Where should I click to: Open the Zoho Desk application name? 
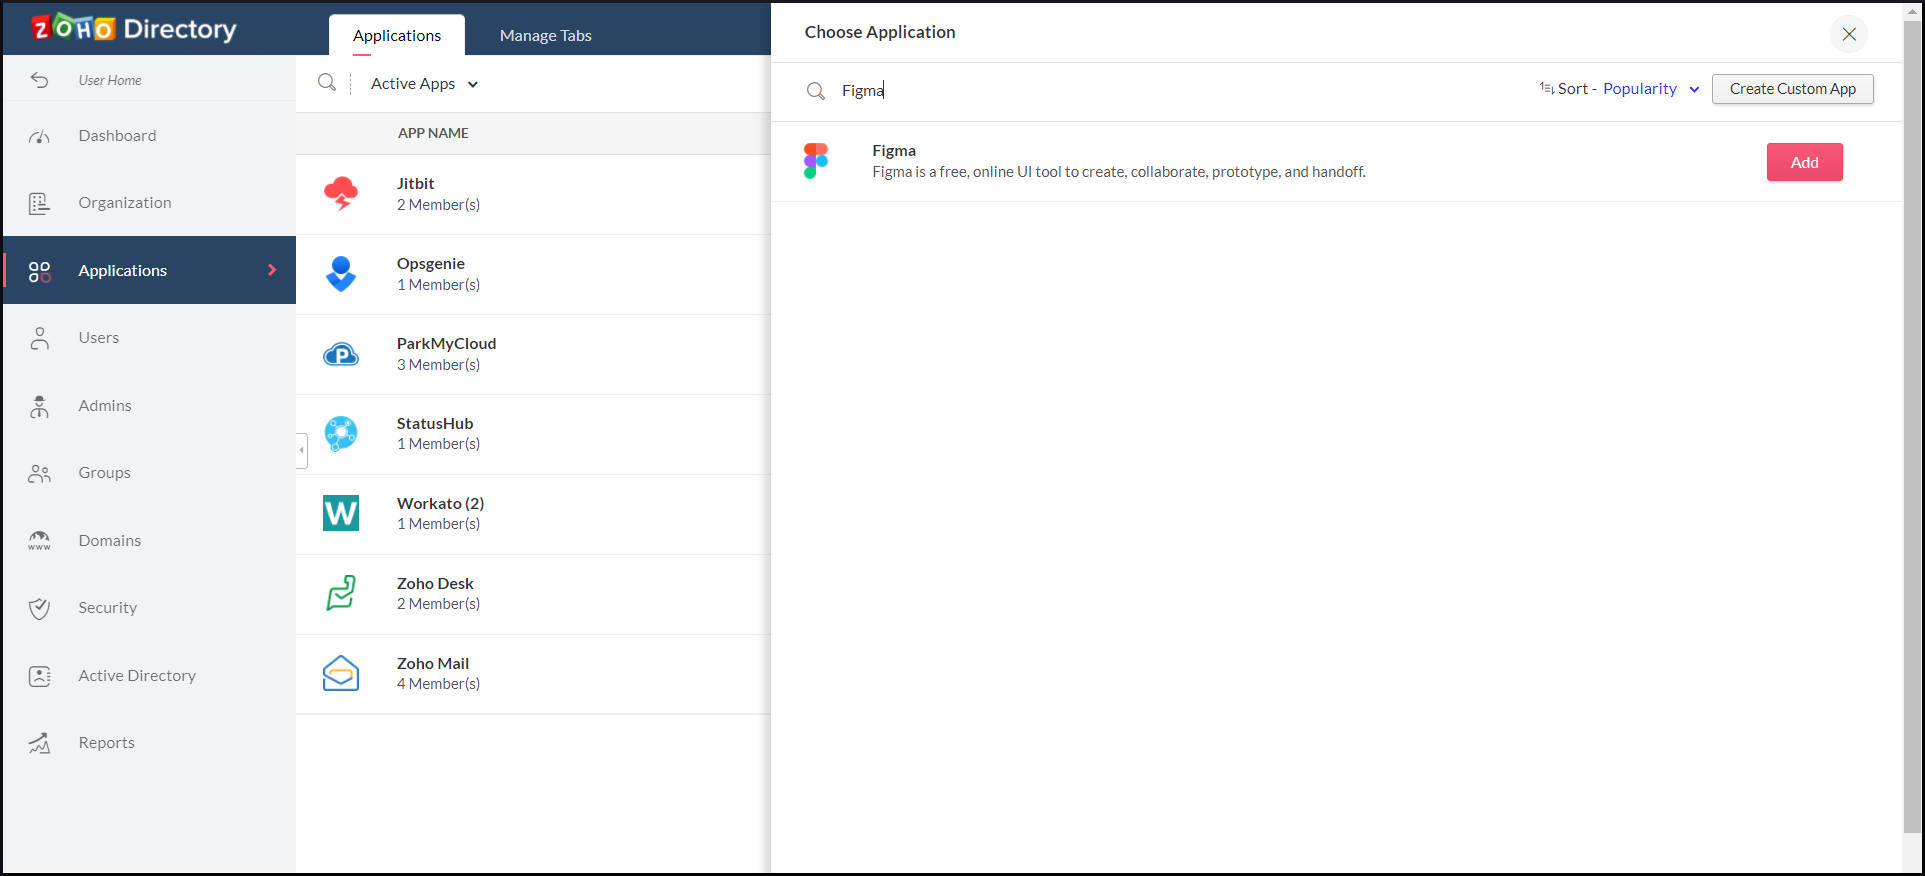(x=435, y=583)
